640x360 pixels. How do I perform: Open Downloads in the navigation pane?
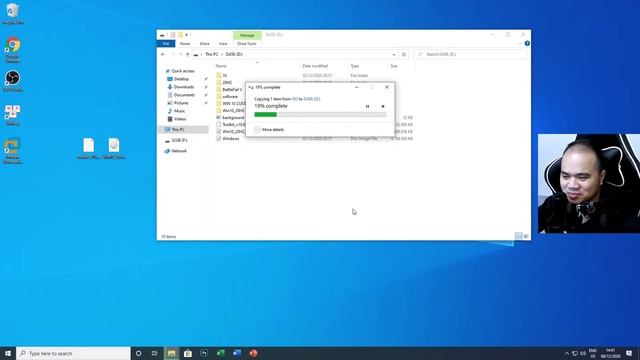tap(181, 87)
